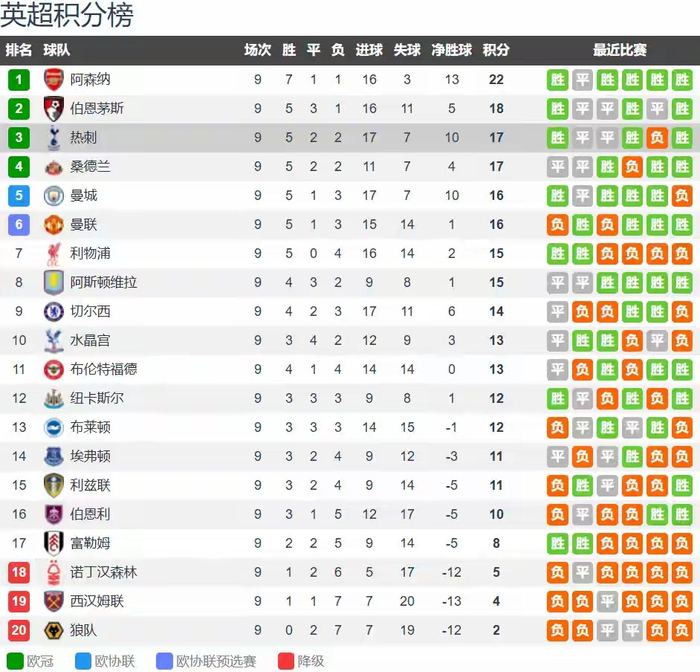Screen dimensions: 700x672
Task: Select the 阿斯顿维拉 team name
Action: pyautogui.click(x=104, y=283)
